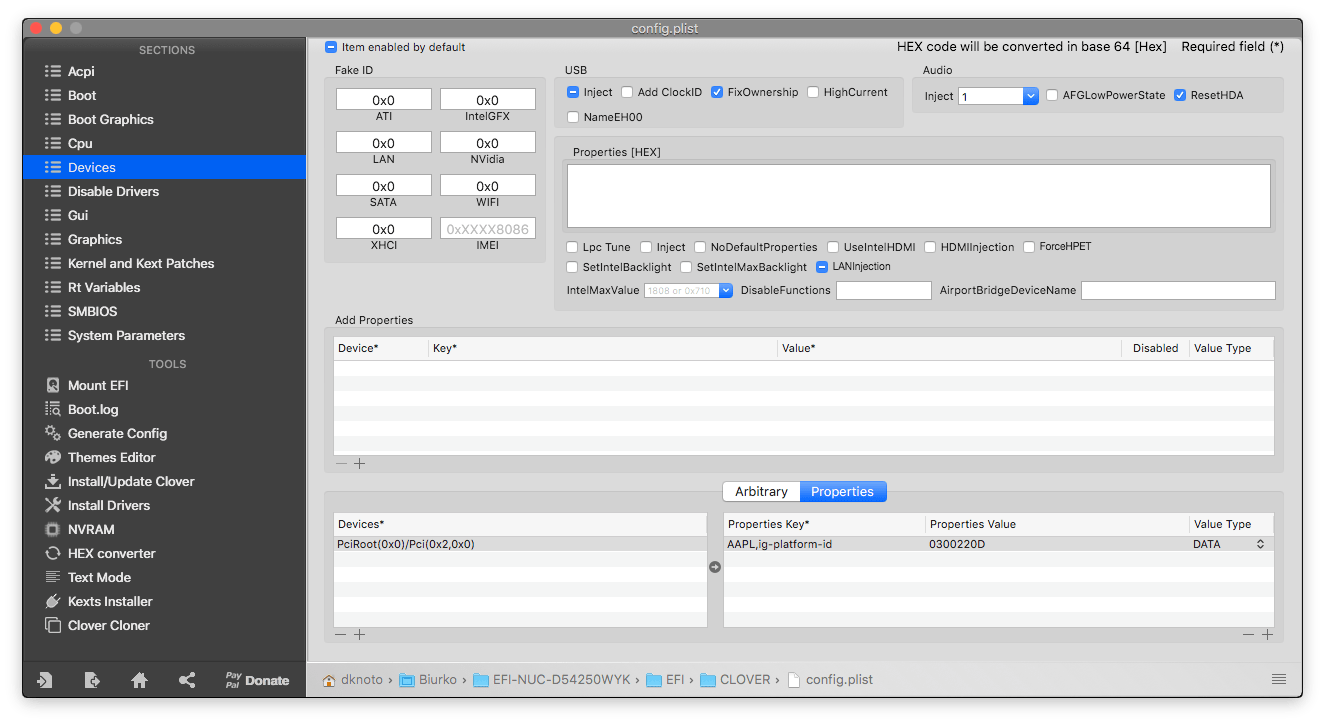The height and width of the screenshot is (724, 1325).
Task: Click the PayPal Donate button
Action: click(x=257, y=680)
